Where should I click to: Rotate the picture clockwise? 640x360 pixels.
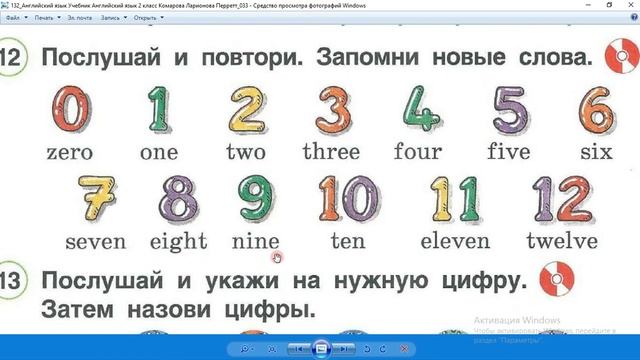[x=383, y=349]
